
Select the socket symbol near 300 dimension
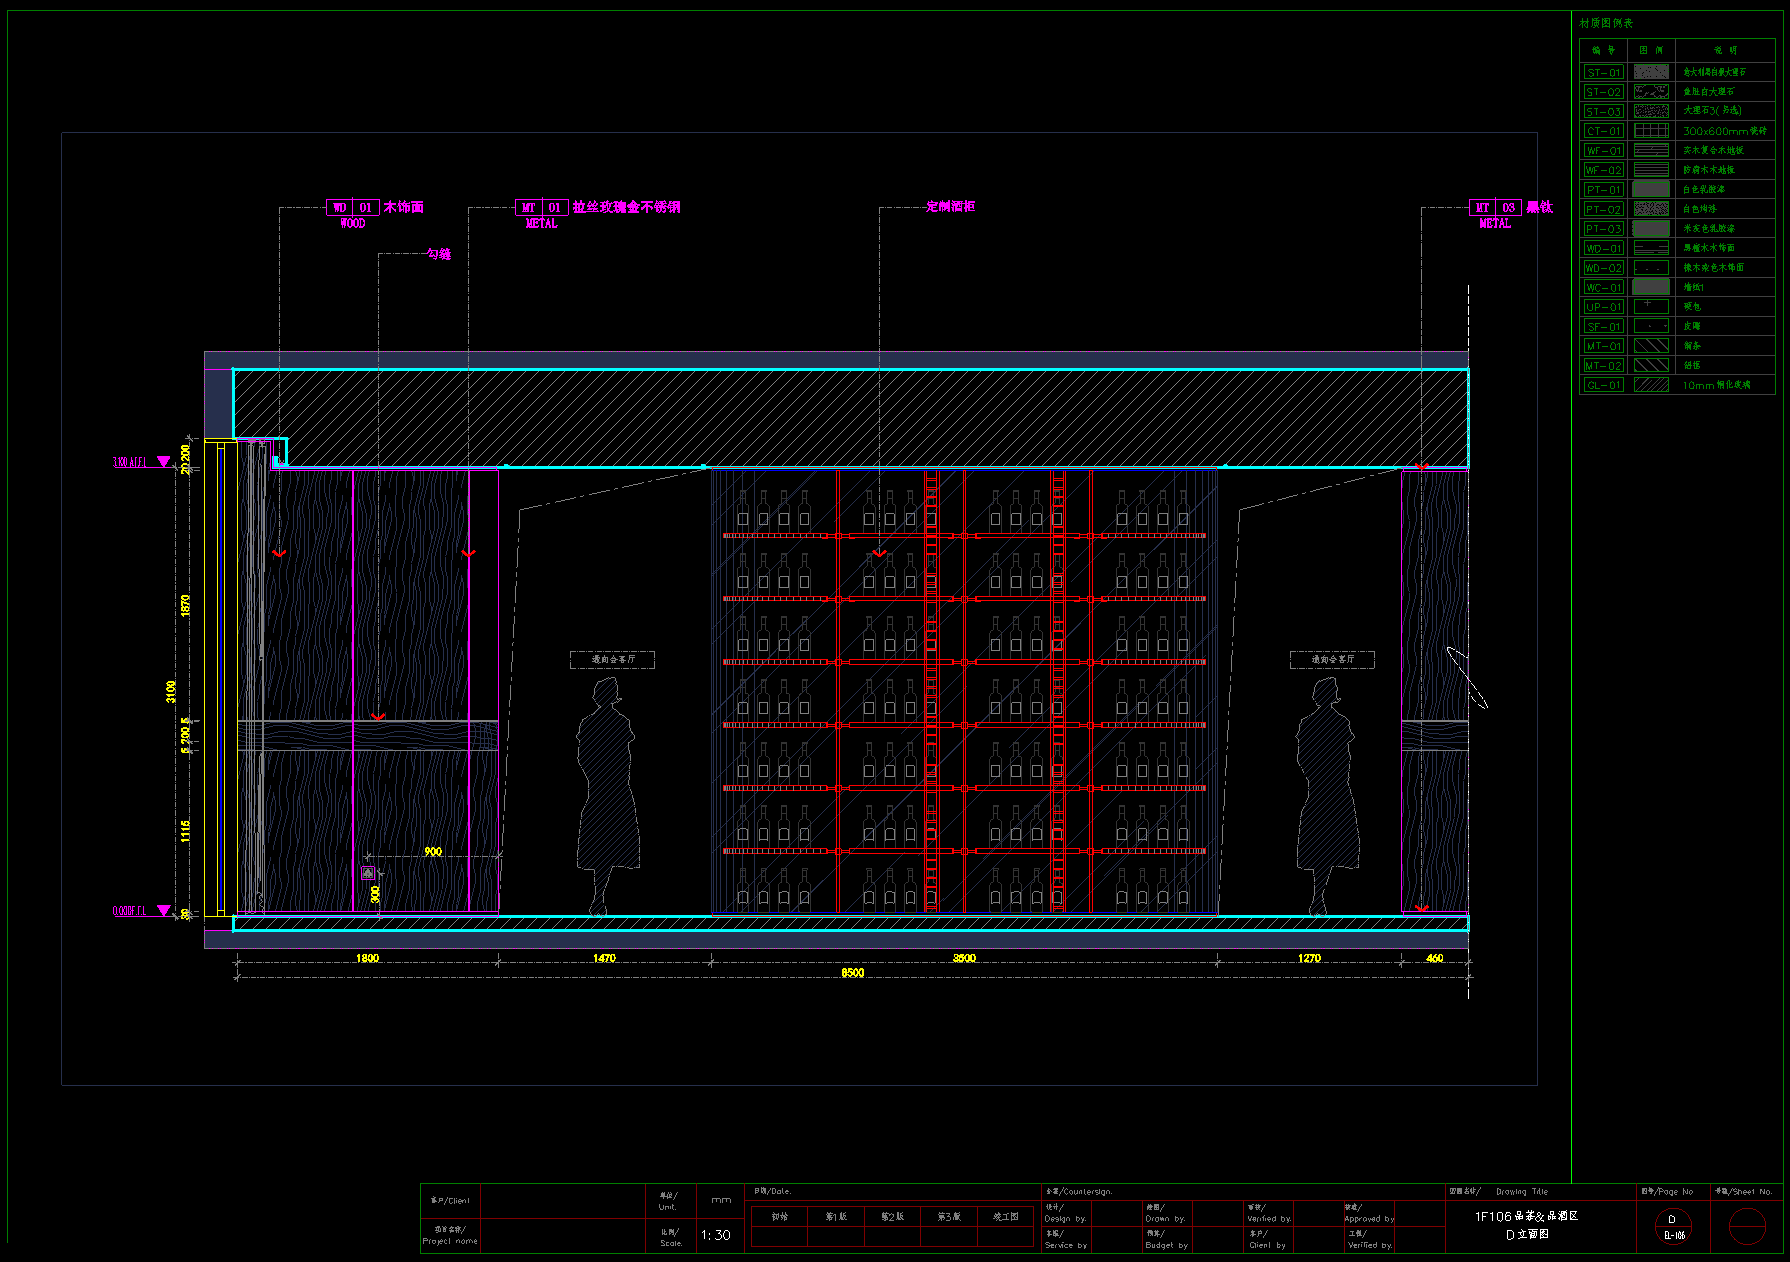pyautogui.click(x=368, y=873)
